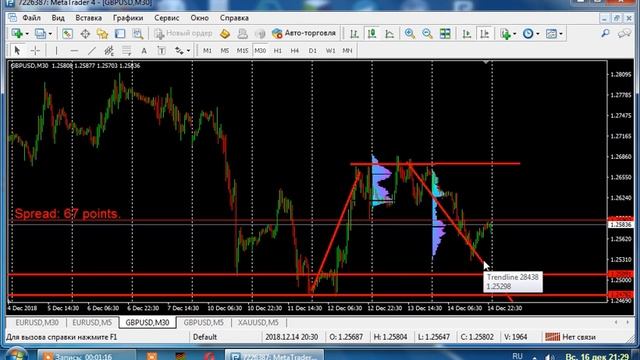The height and width of the screenshot is (360, 640).
Task: Zoom in on the chart
Action: pos(410,33)
